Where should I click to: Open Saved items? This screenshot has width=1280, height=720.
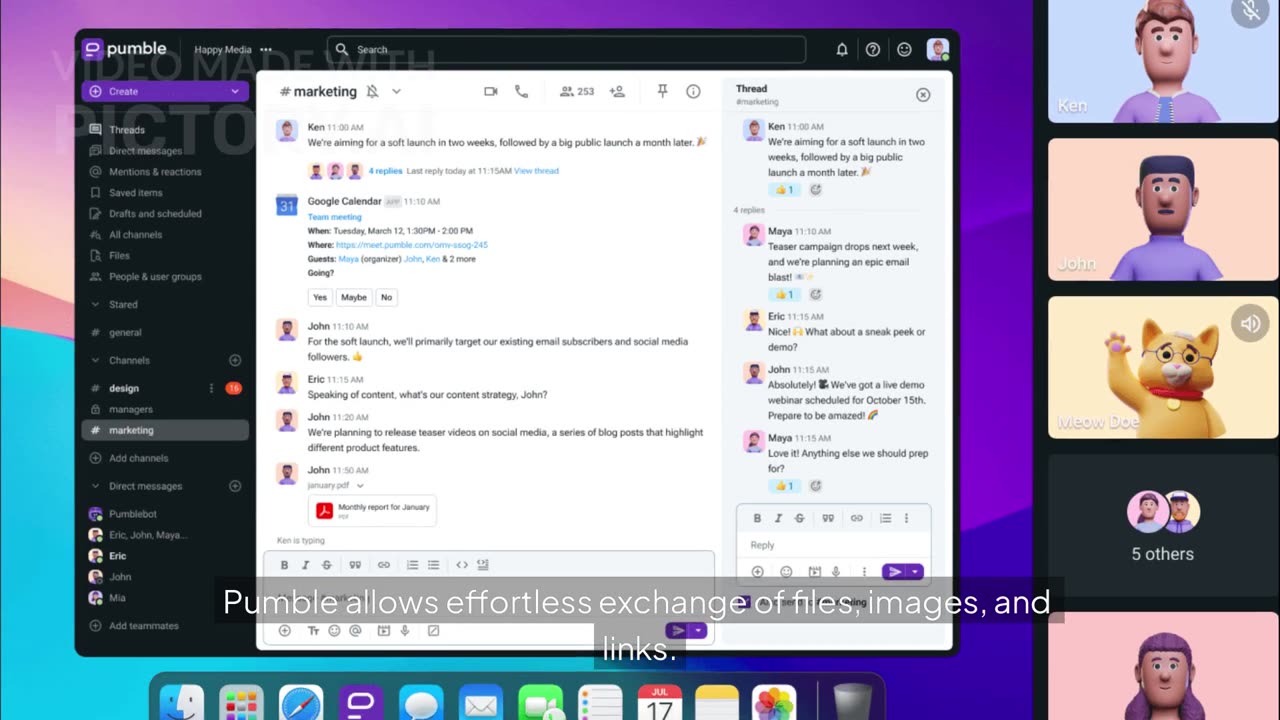coord(135,192)
